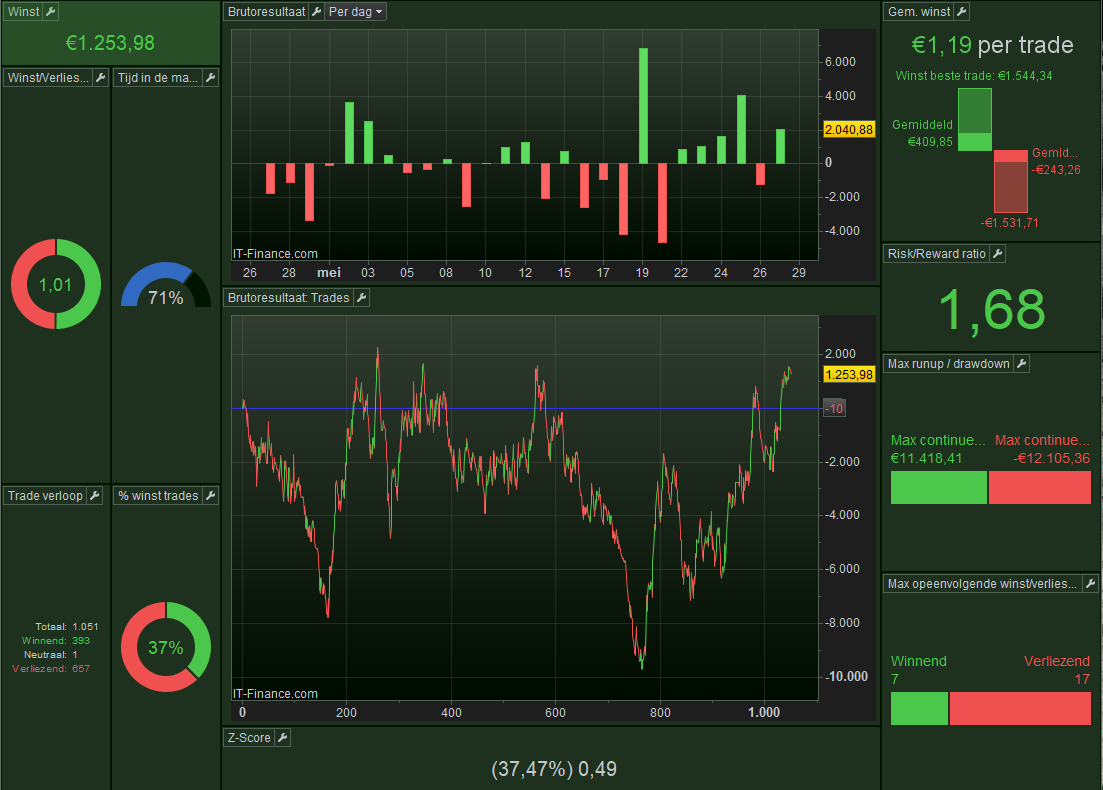Screen dimensions: 1103x790
Task: Click the -€1.531,71 worst trade value
Action: coord(1009,222)
